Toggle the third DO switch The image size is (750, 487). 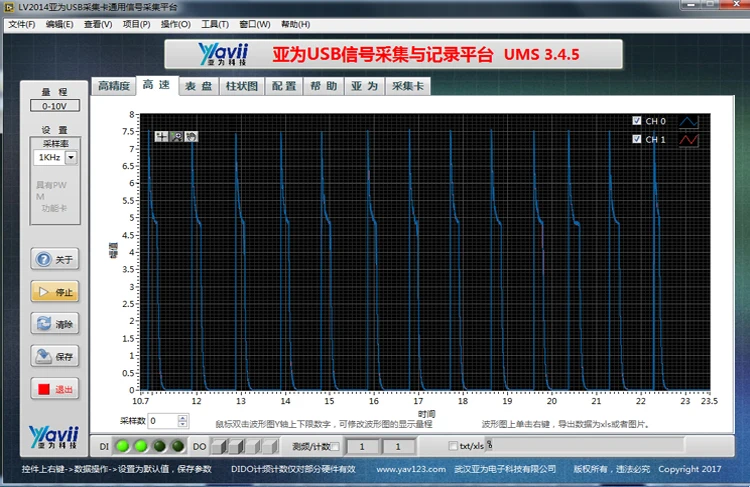coord(253,447)
